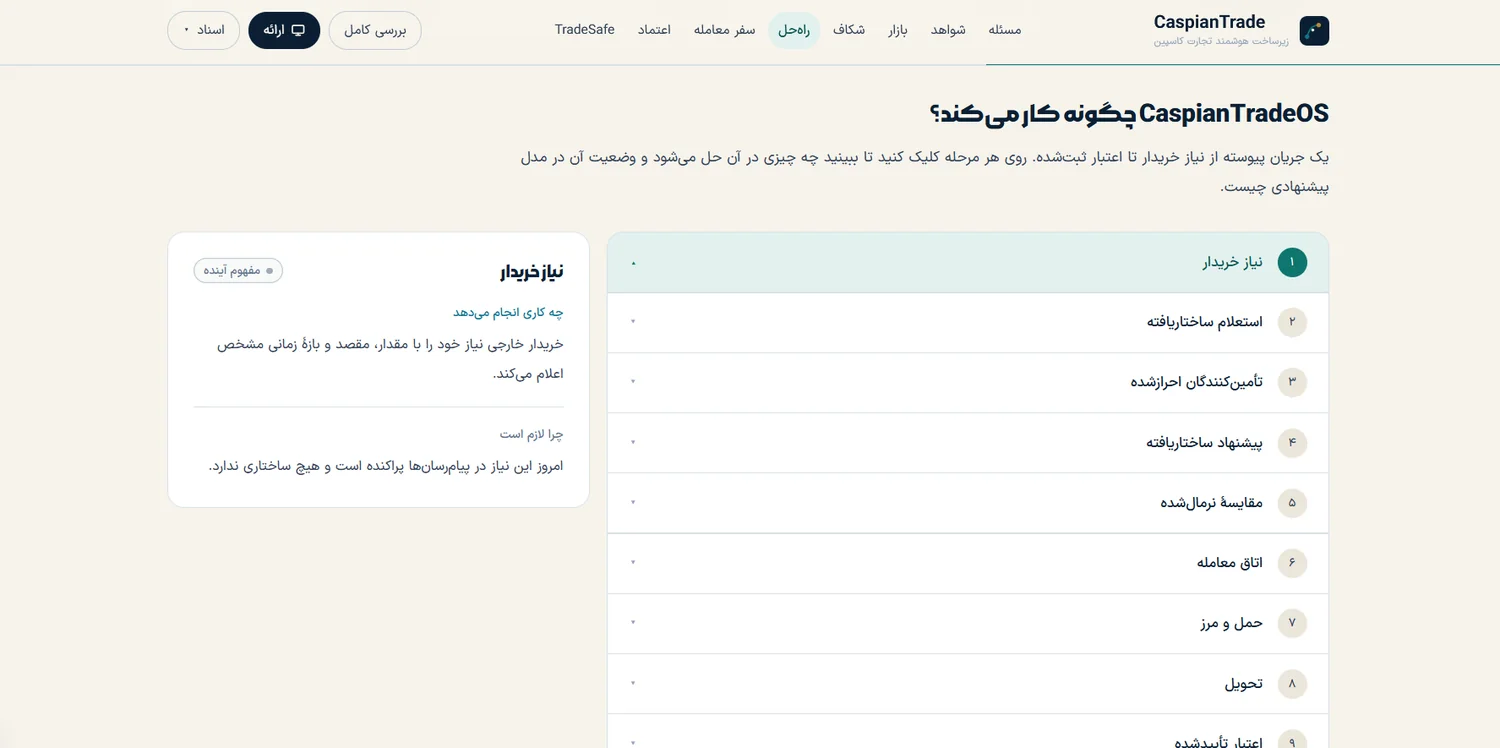
Task: Expand the تأمین‌کنندگان احرازشده row chevron
Action: click(633, 382)
